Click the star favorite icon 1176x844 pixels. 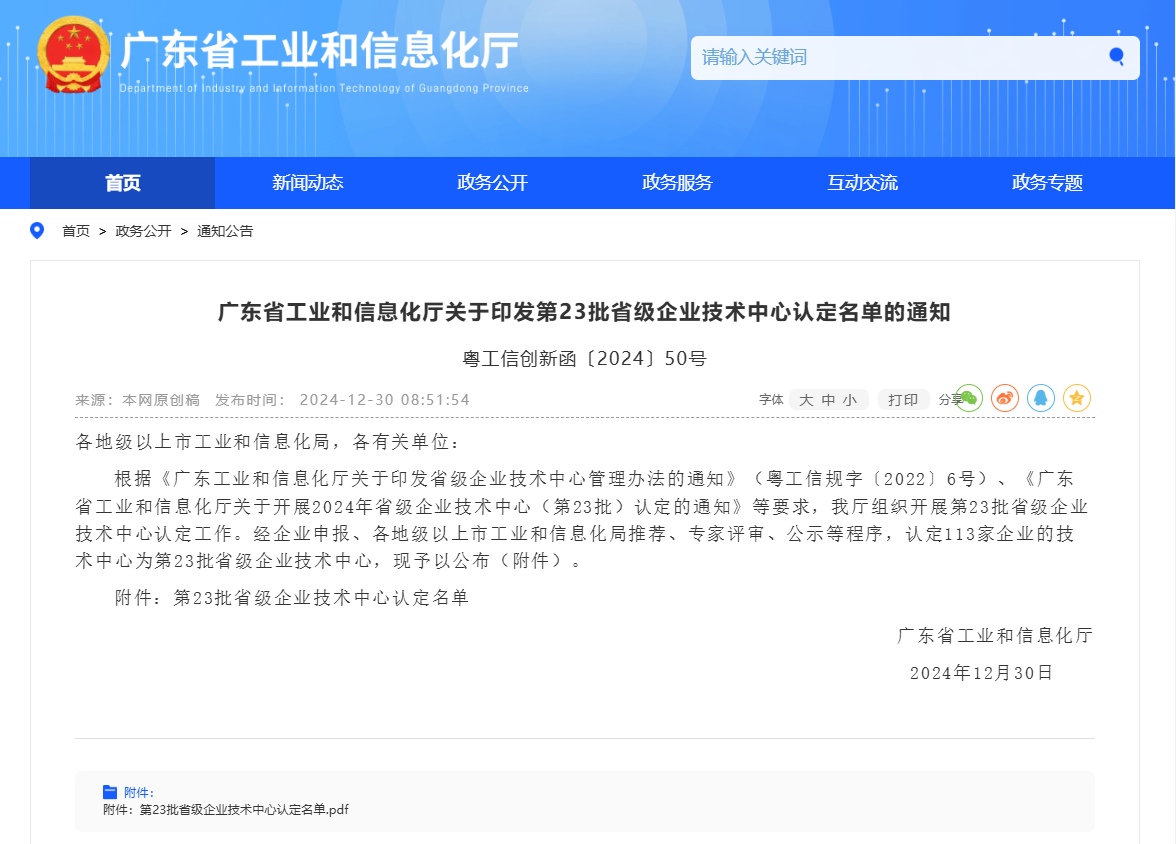(x=1076, y=398)
